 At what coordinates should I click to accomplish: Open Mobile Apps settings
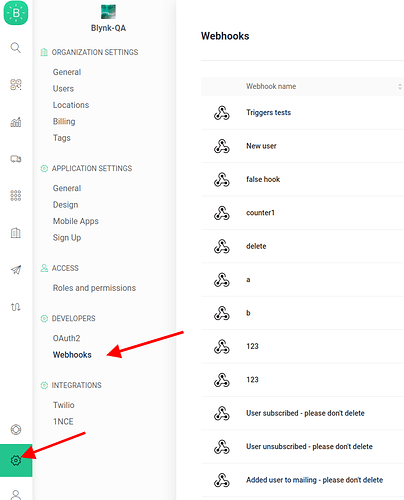(x=76, y=221)
